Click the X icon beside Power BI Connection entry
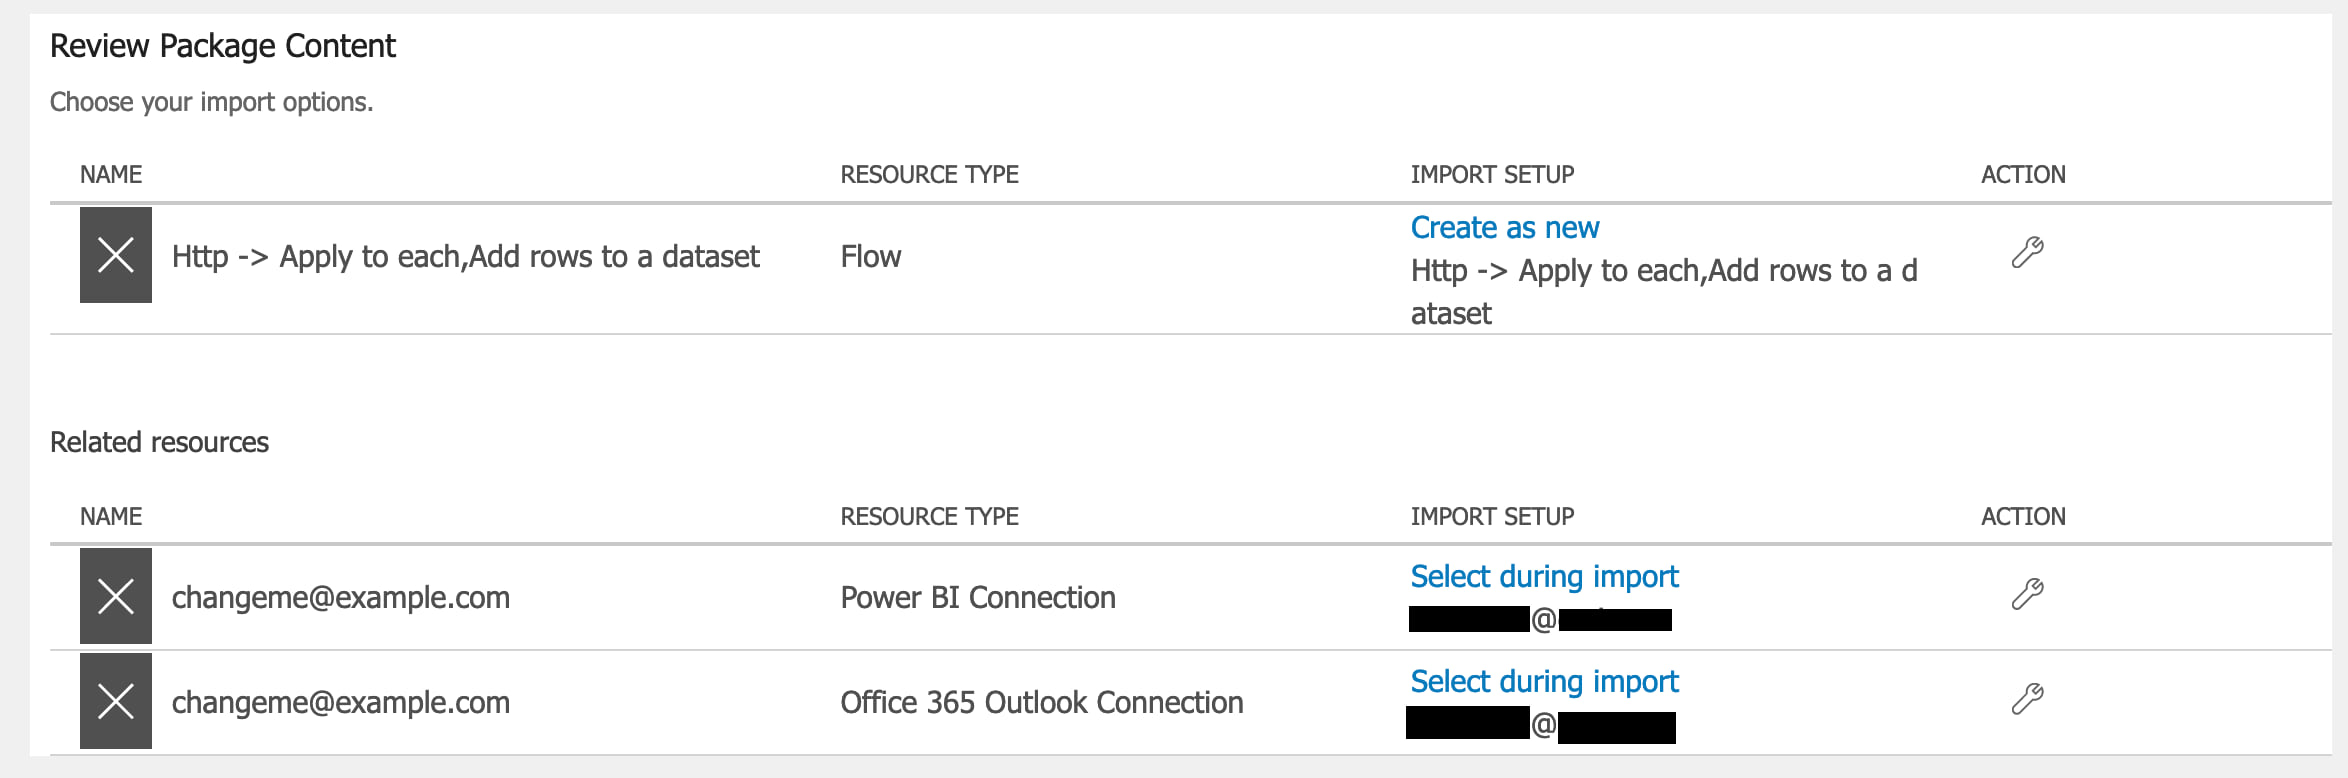Viewport: 2348px width, 778px height. (x=116, y=596)
